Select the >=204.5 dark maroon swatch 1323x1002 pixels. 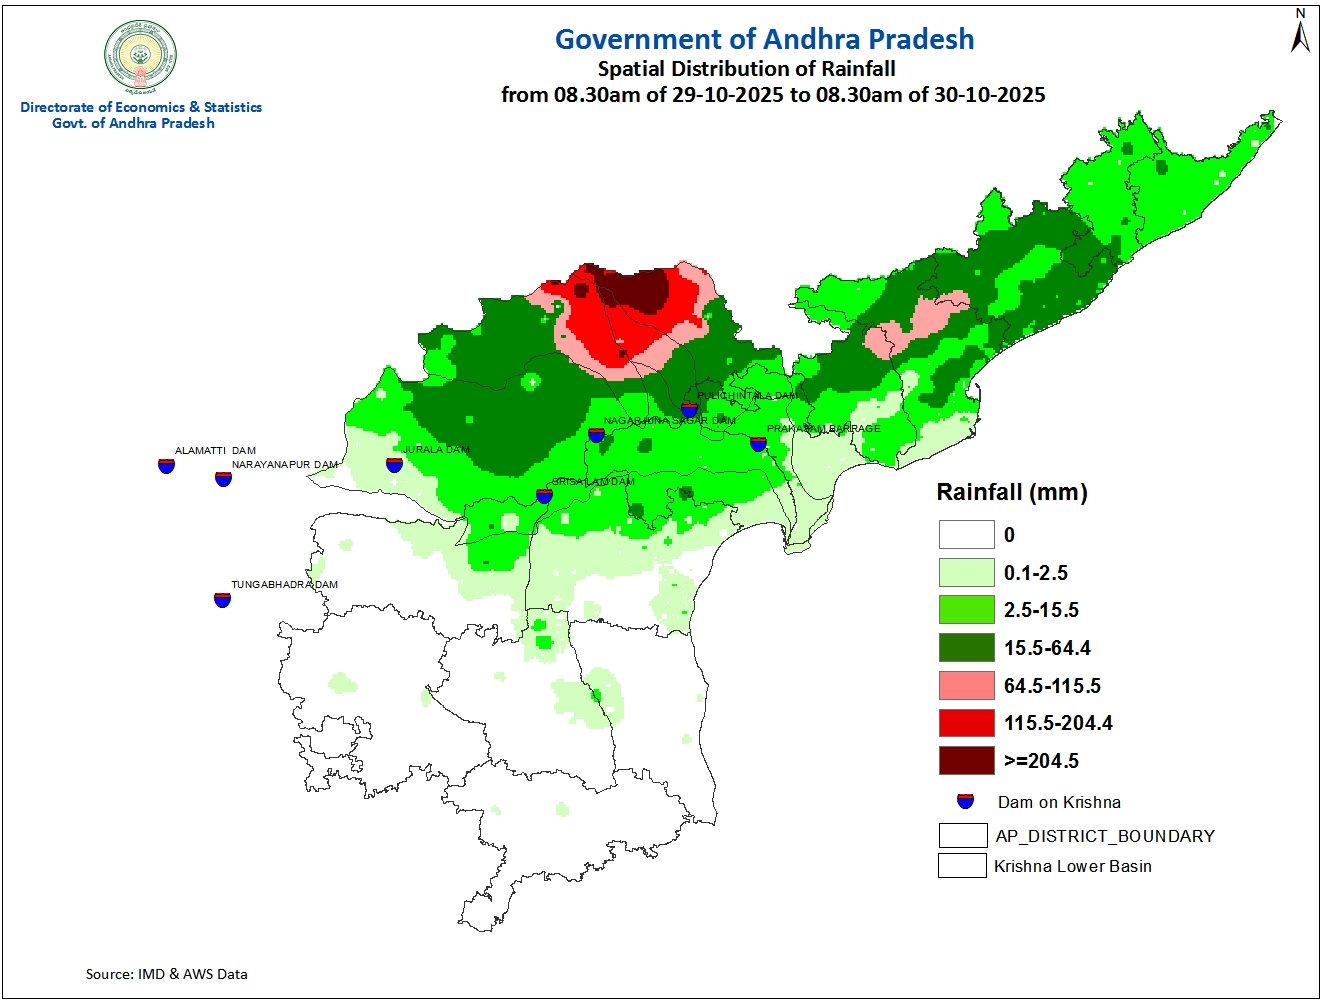[x=966, y=761]
